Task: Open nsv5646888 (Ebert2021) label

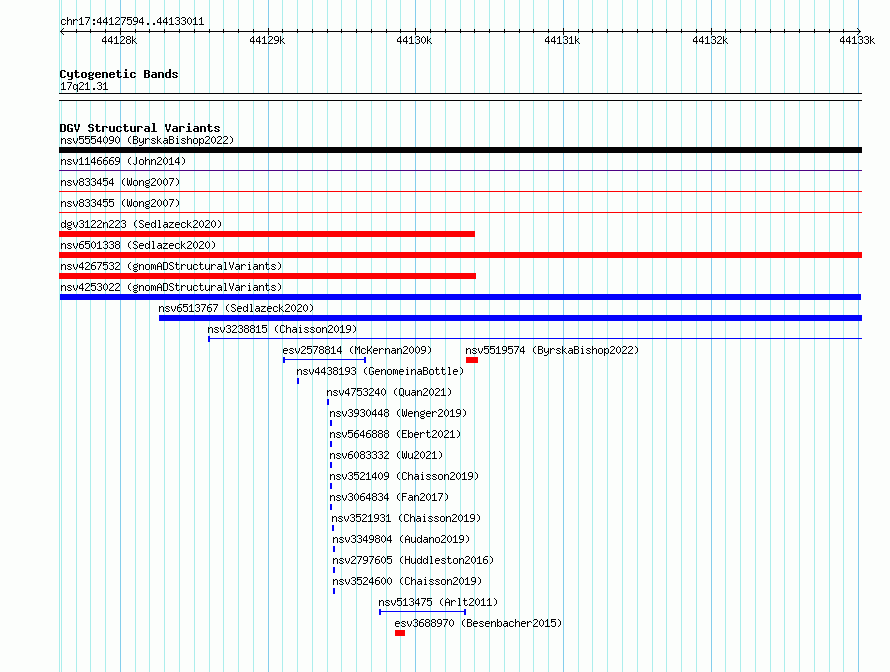Action: pos(396,434)
